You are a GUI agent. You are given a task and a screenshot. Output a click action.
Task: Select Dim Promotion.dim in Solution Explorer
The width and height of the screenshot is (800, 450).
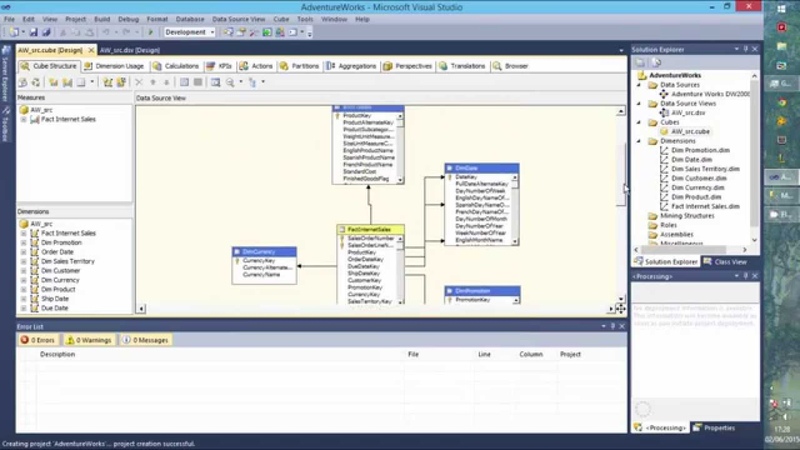(701, 151)
